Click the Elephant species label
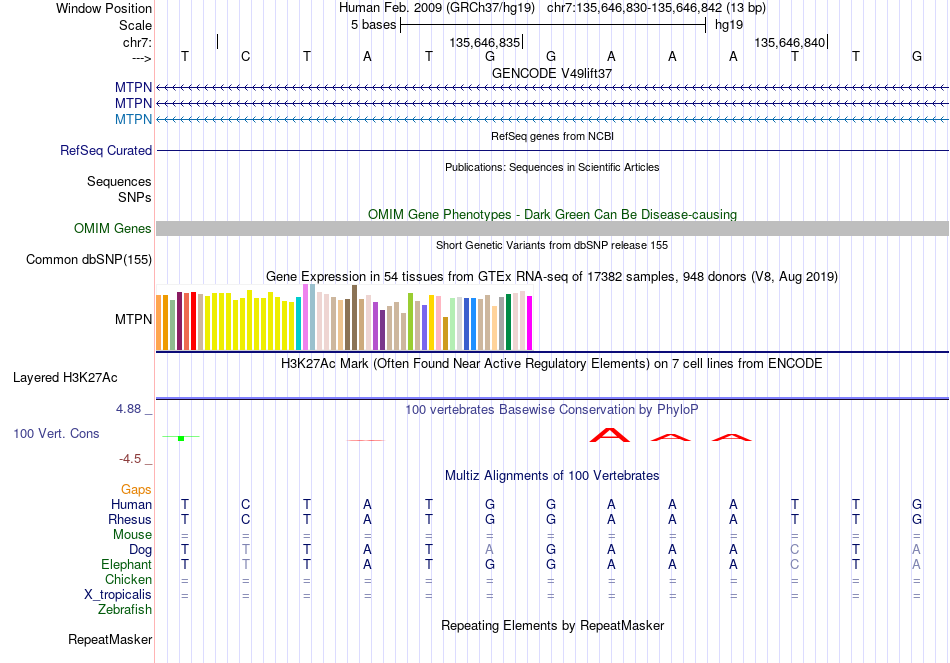 [x=127, y=564]
